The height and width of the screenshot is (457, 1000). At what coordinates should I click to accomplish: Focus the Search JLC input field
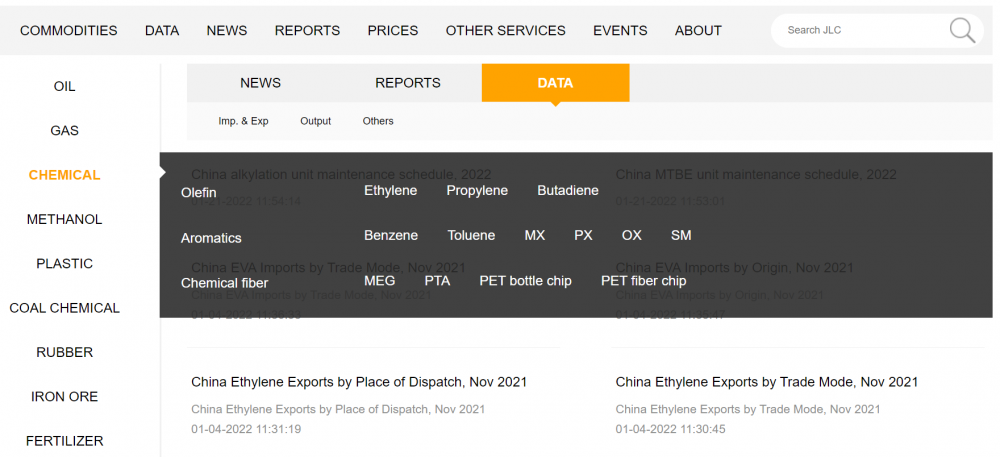(x=861, y=30)
